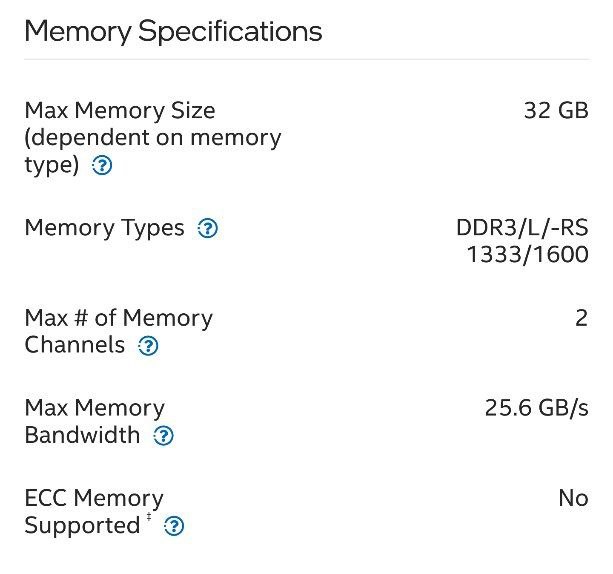613x574 pixels.
Task: Select the Memory Types label
Action: 104,228
